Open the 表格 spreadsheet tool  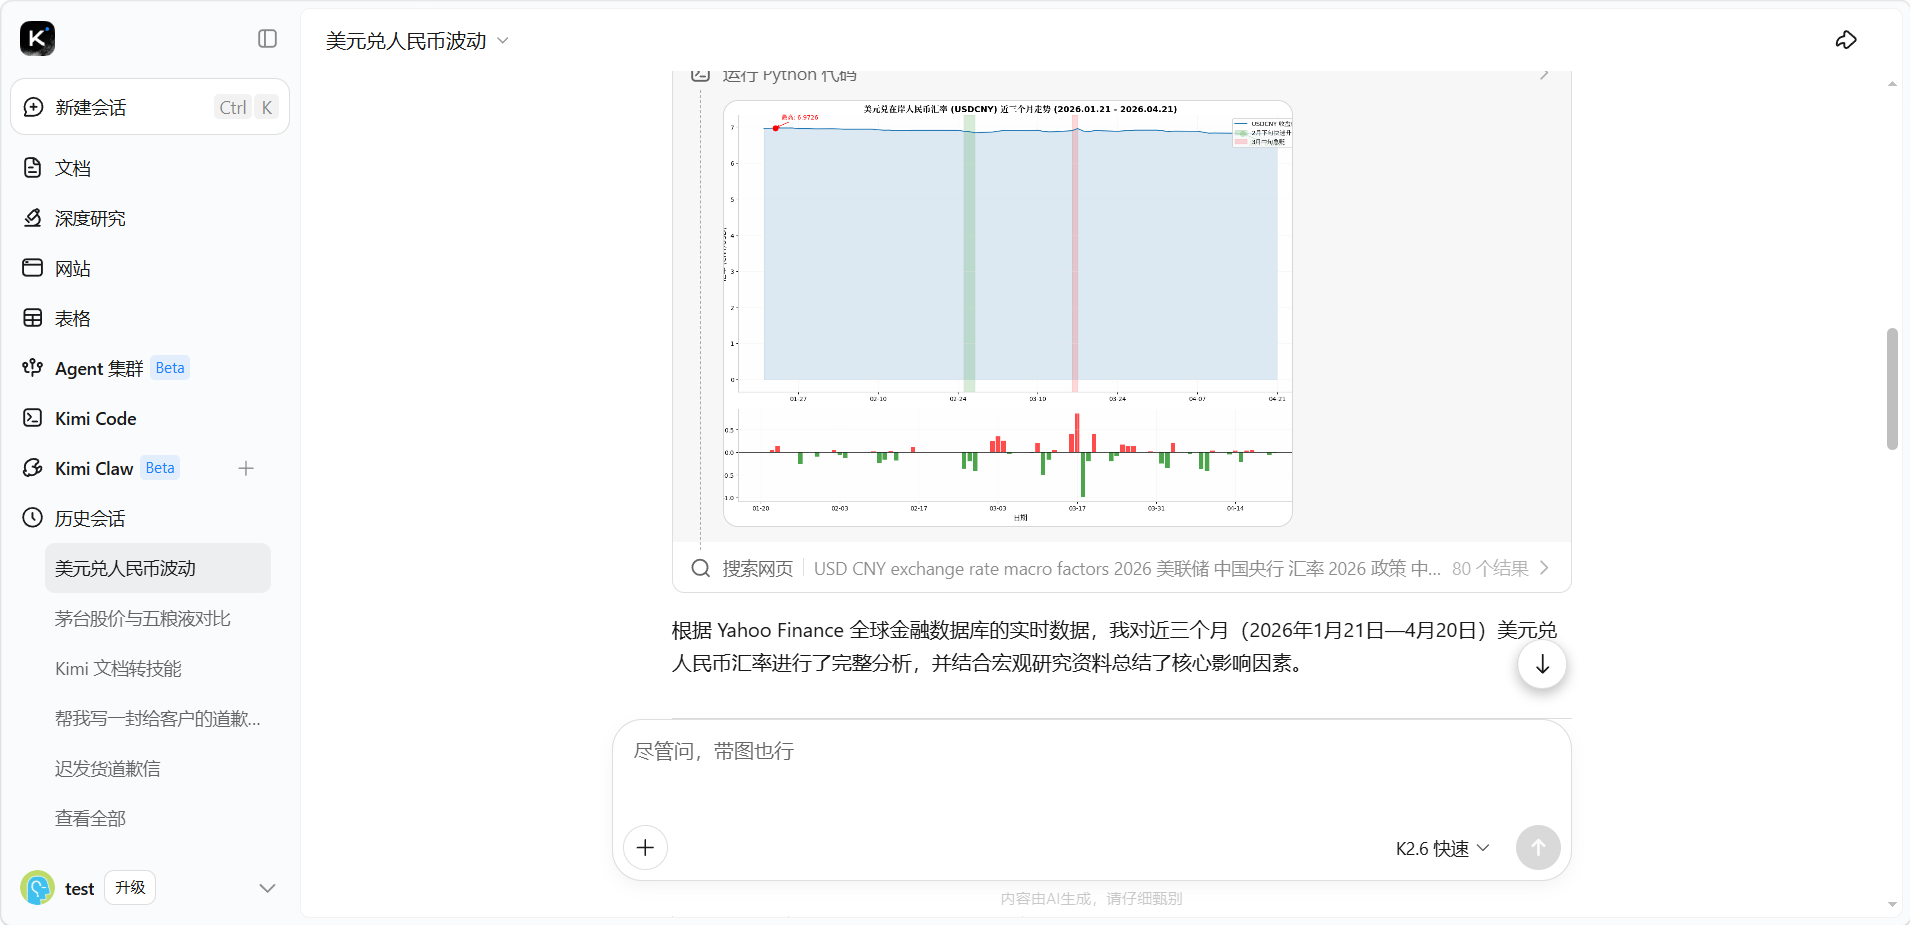(72, 318)
